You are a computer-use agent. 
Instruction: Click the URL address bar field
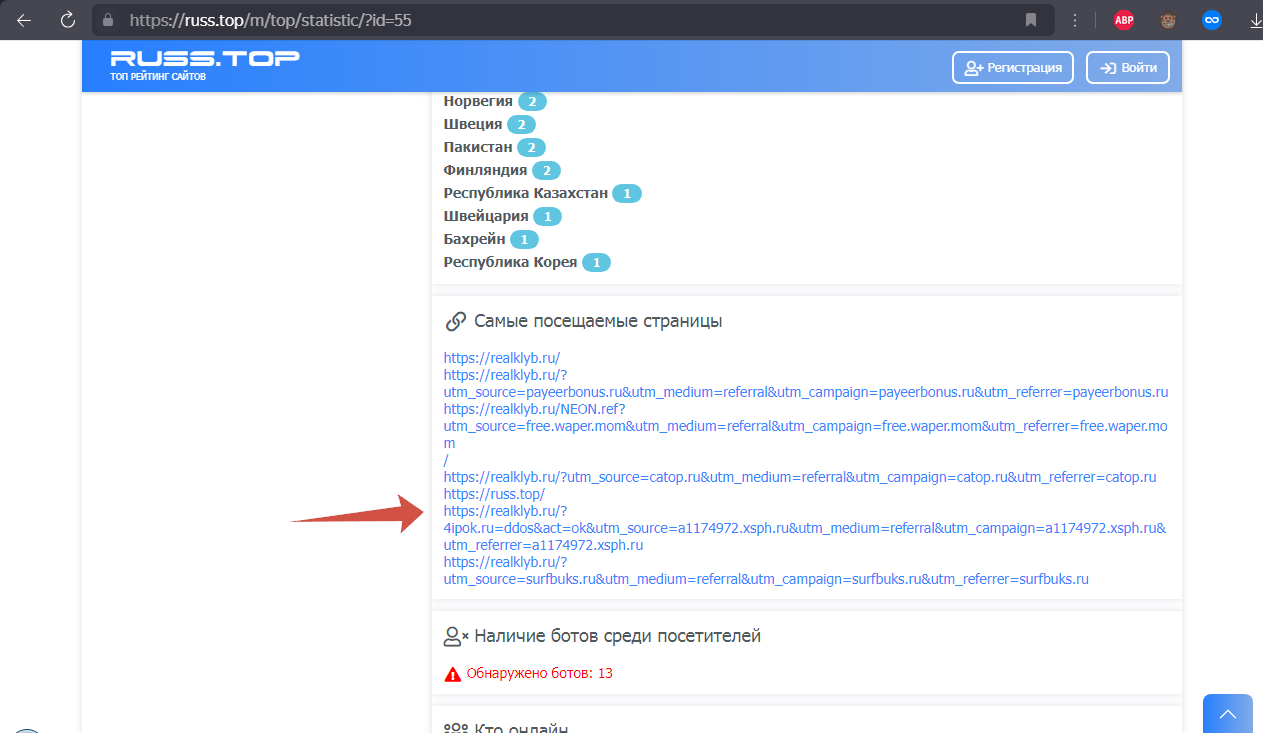pos(560,20)
